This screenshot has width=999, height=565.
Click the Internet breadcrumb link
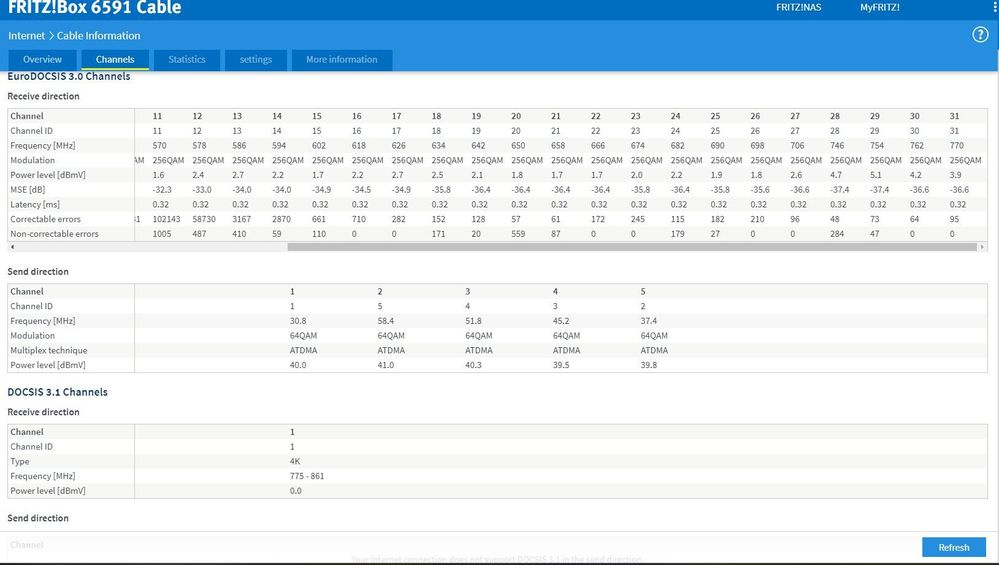[x=26, y=36]
